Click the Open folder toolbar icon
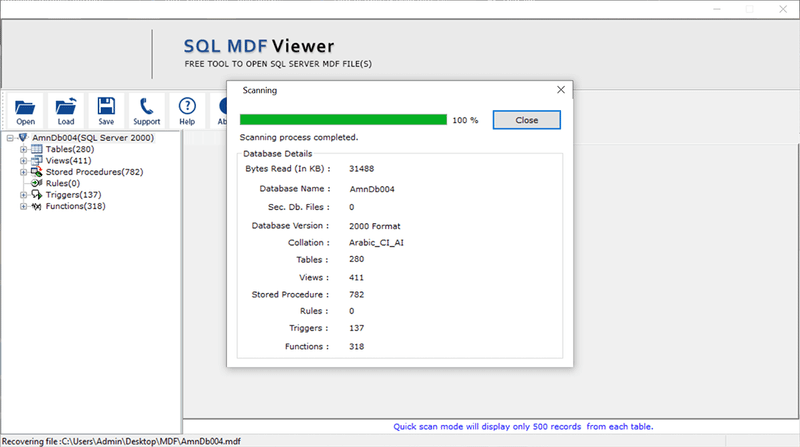This screenshot has width=800, height=447. coord(25,107)
